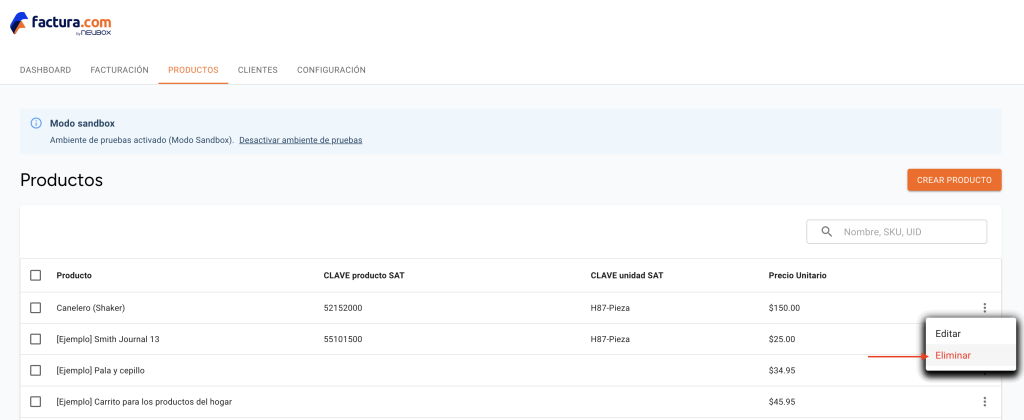Viewport: 1024px width, 420px height.
Task: Click the Factura.com logo
Action: click(61, 24)
